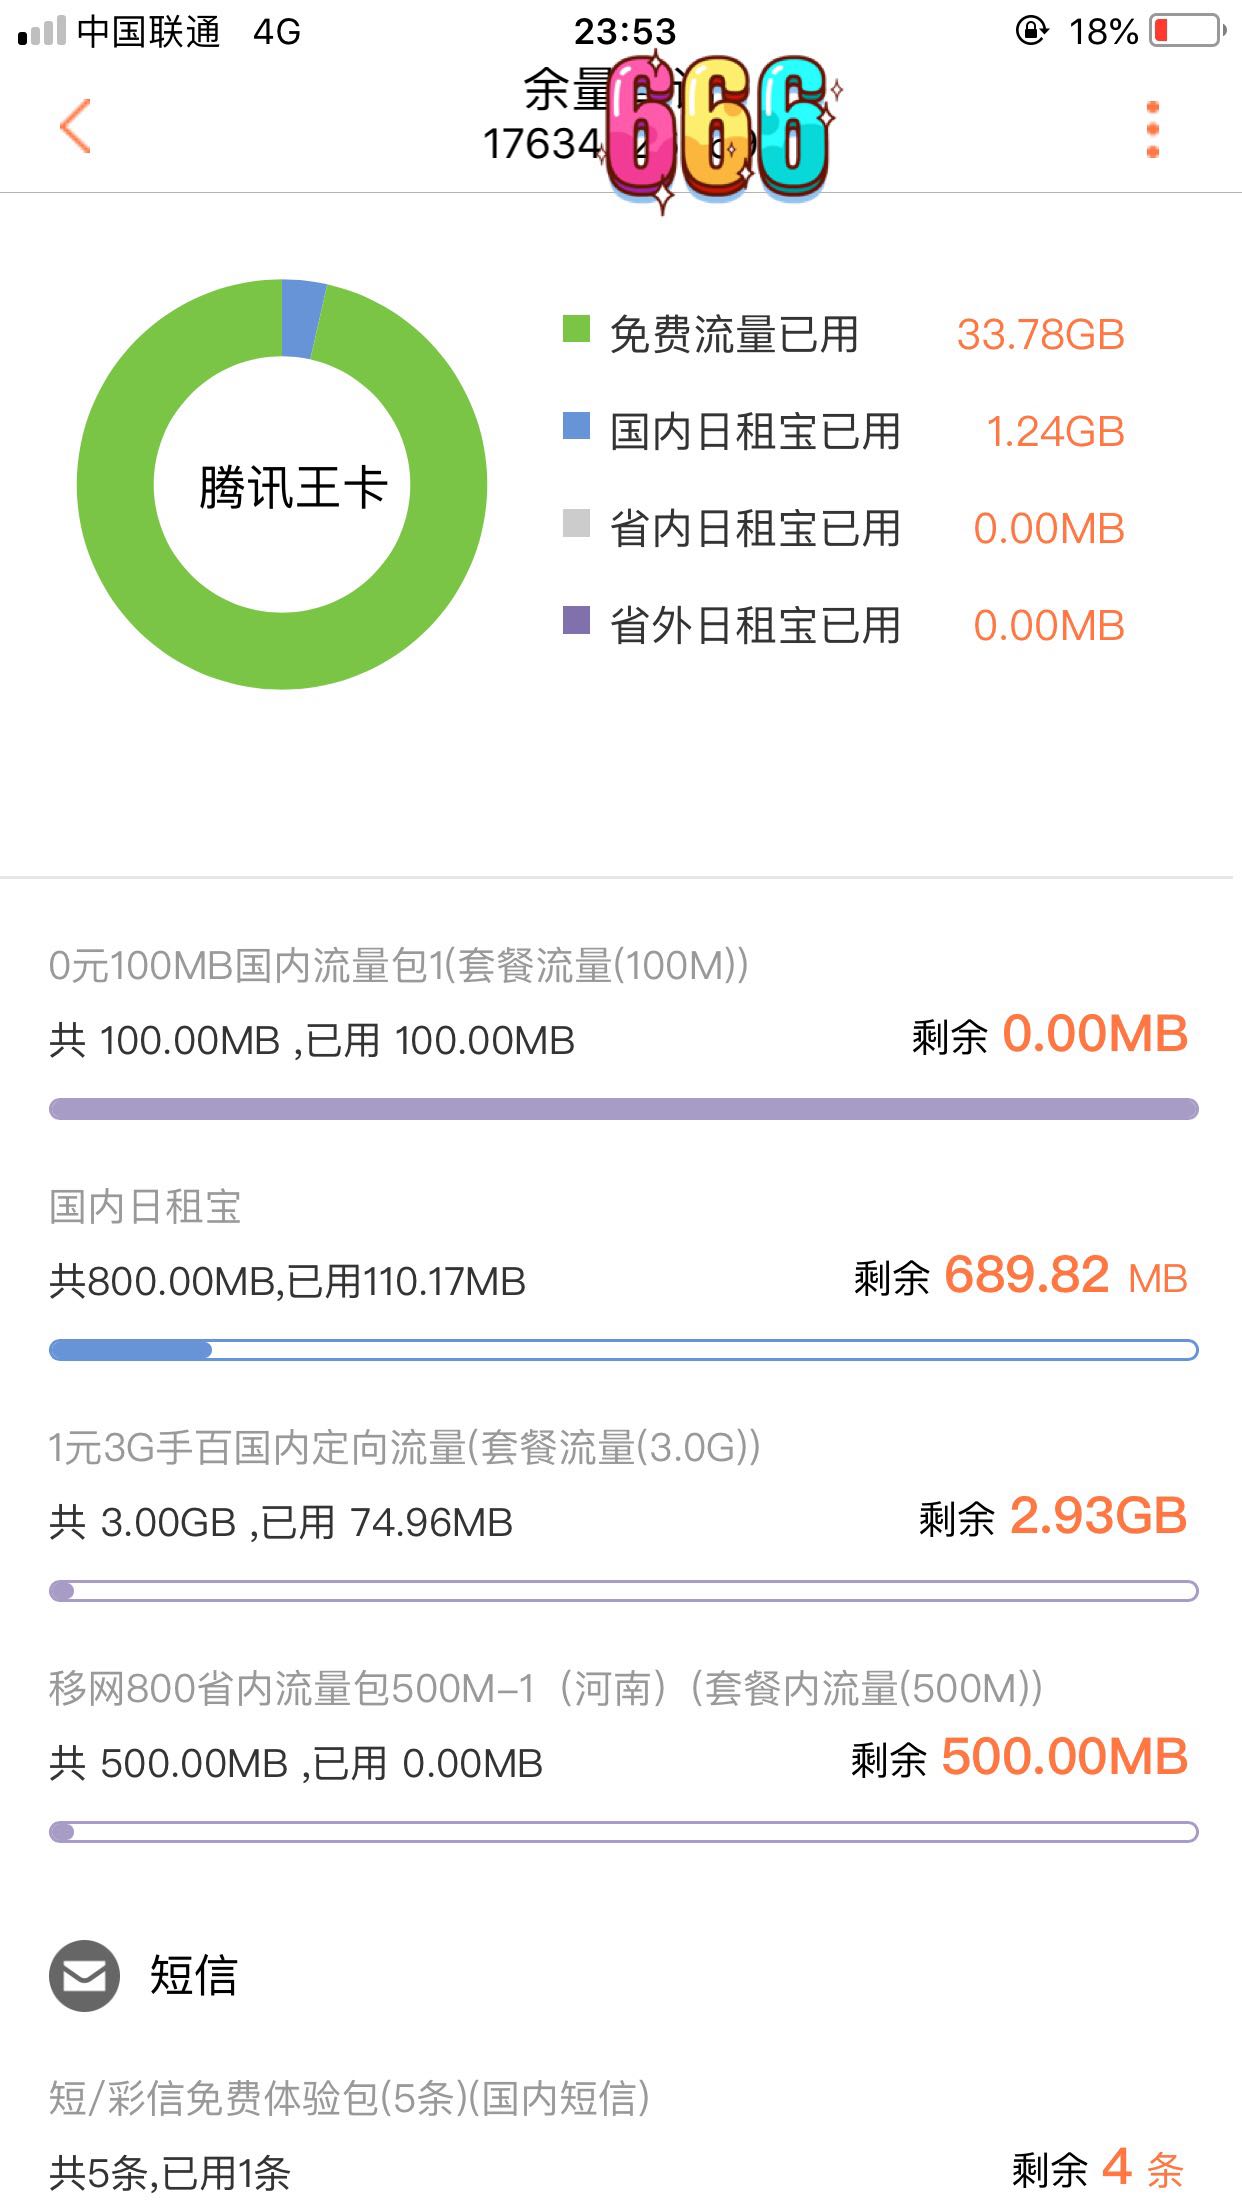Tap the SMS envelope icon
The width and height of the screenshot is (1242, 2208).
[84, 1975]
